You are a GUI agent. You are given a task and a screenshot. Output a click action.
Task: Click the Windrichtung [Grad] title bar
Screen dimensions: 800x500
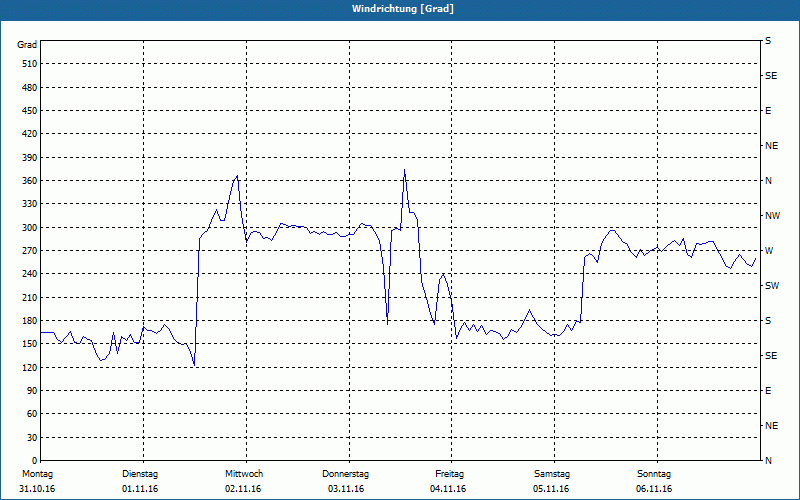tap(400, 9)
